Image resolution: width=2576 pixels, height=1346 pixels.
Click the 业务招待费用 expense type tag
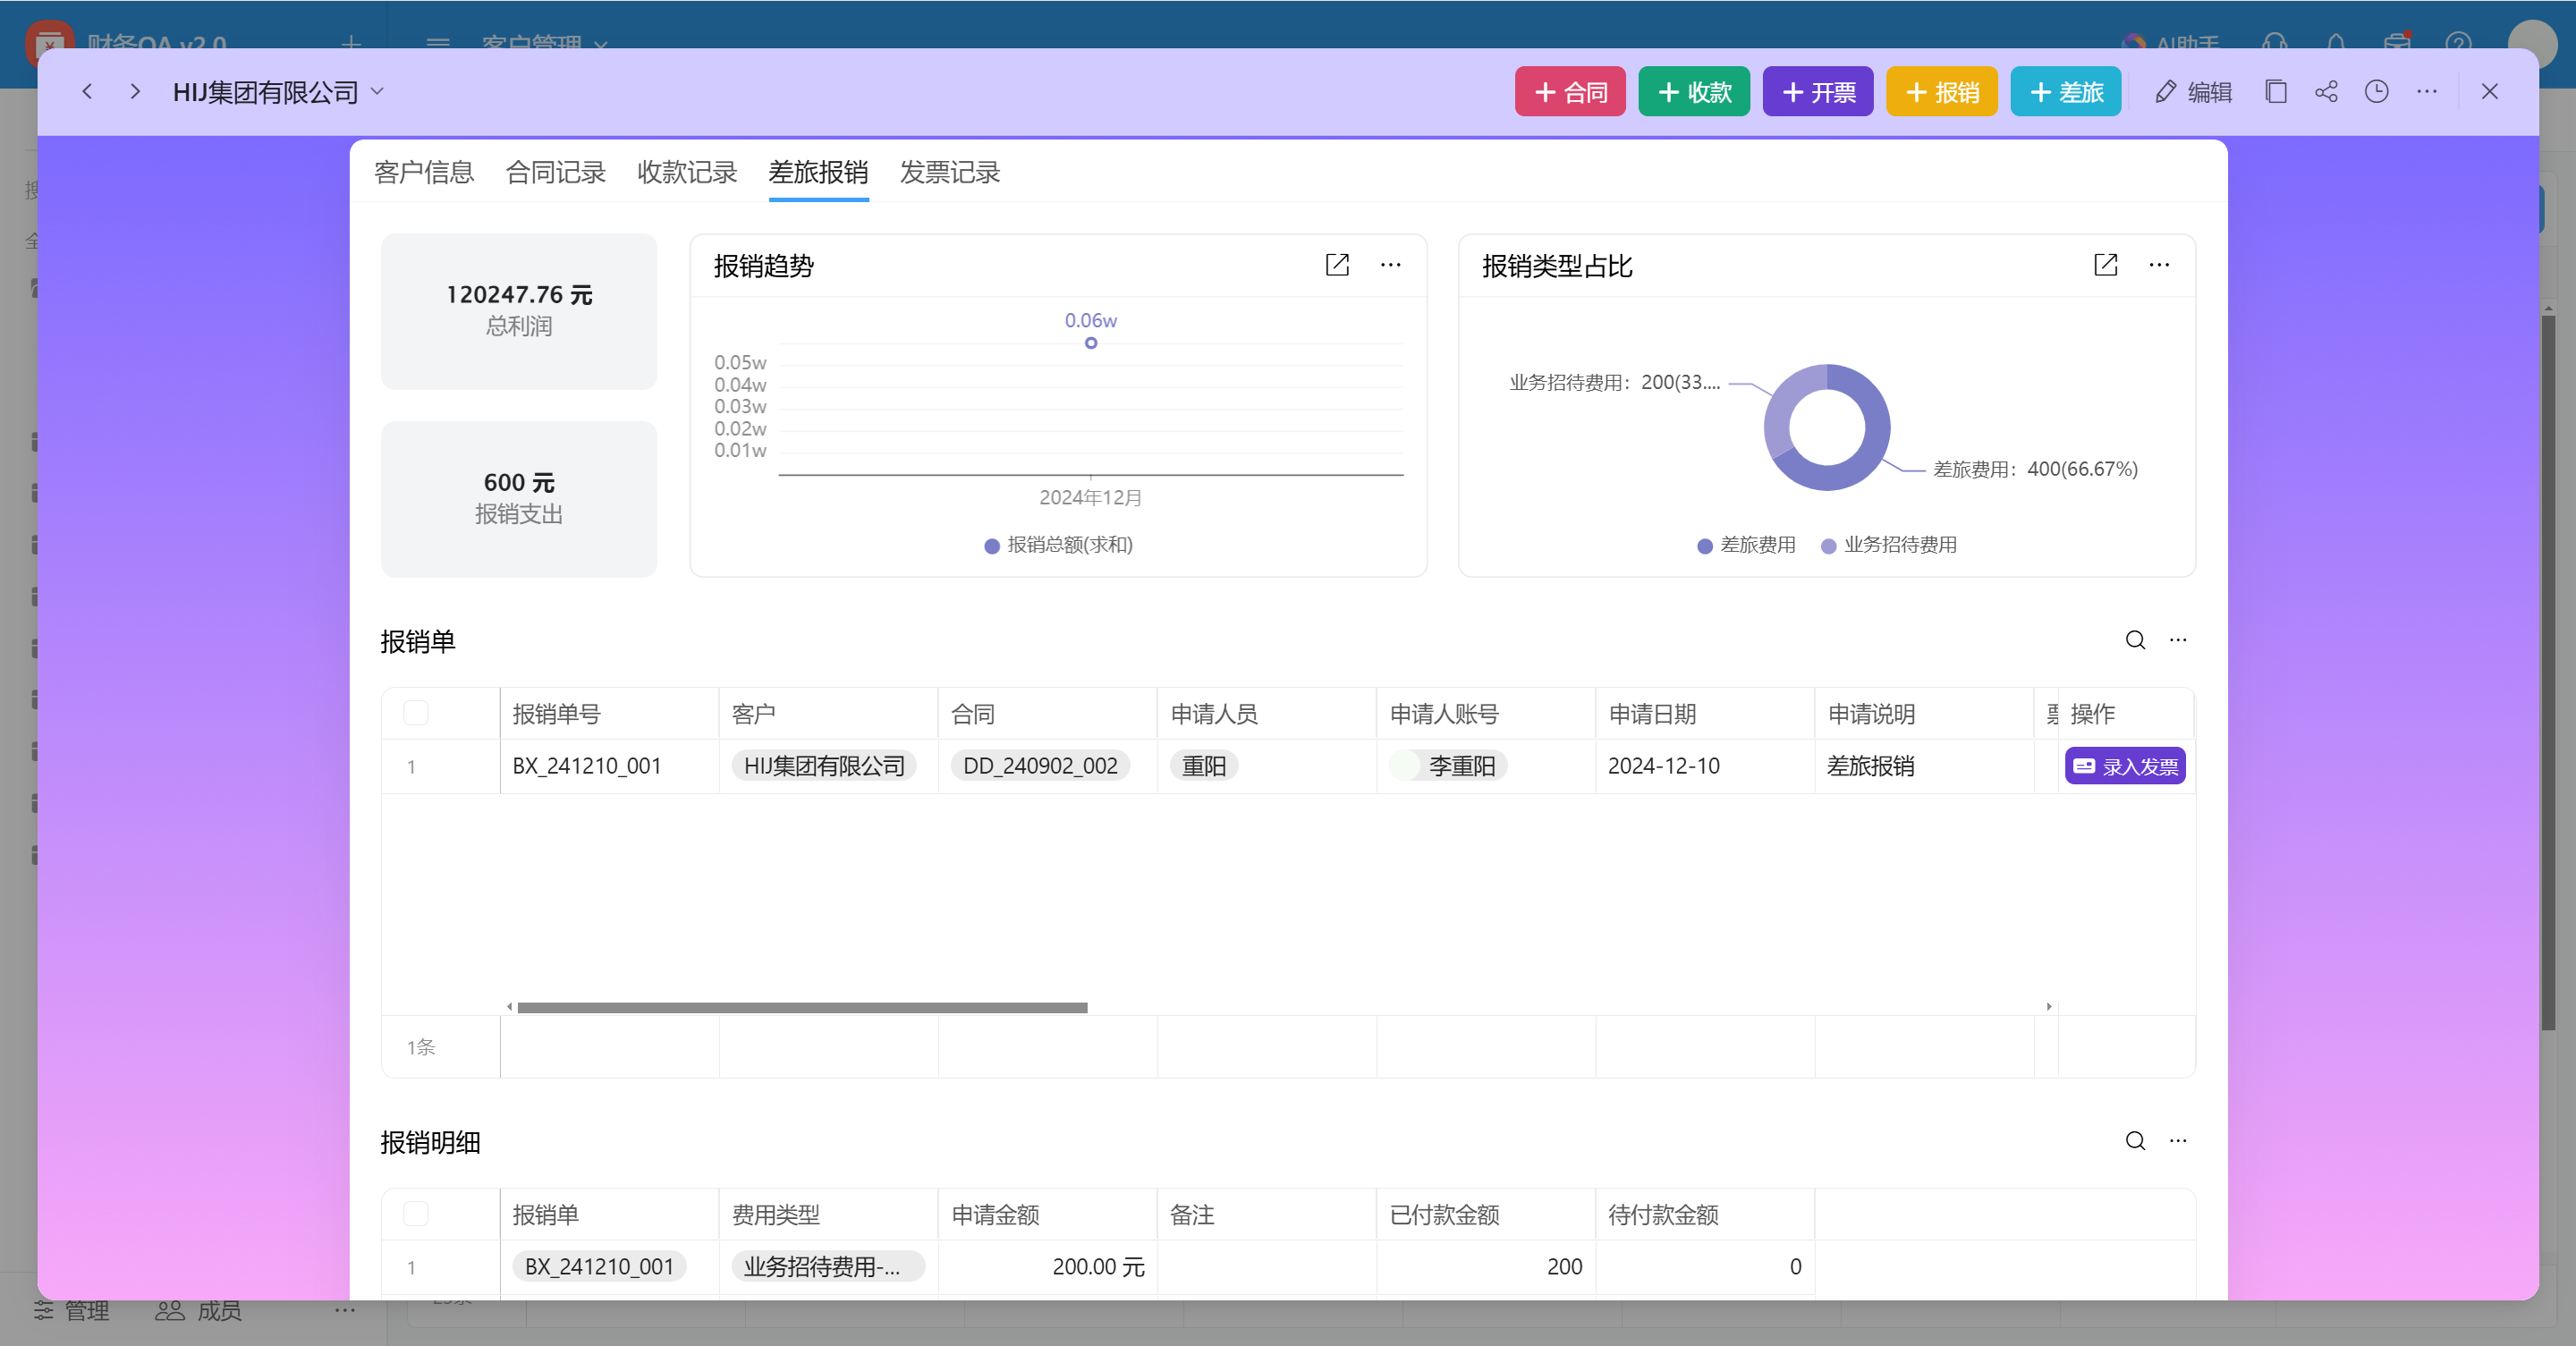click(x=827, y=1267)
